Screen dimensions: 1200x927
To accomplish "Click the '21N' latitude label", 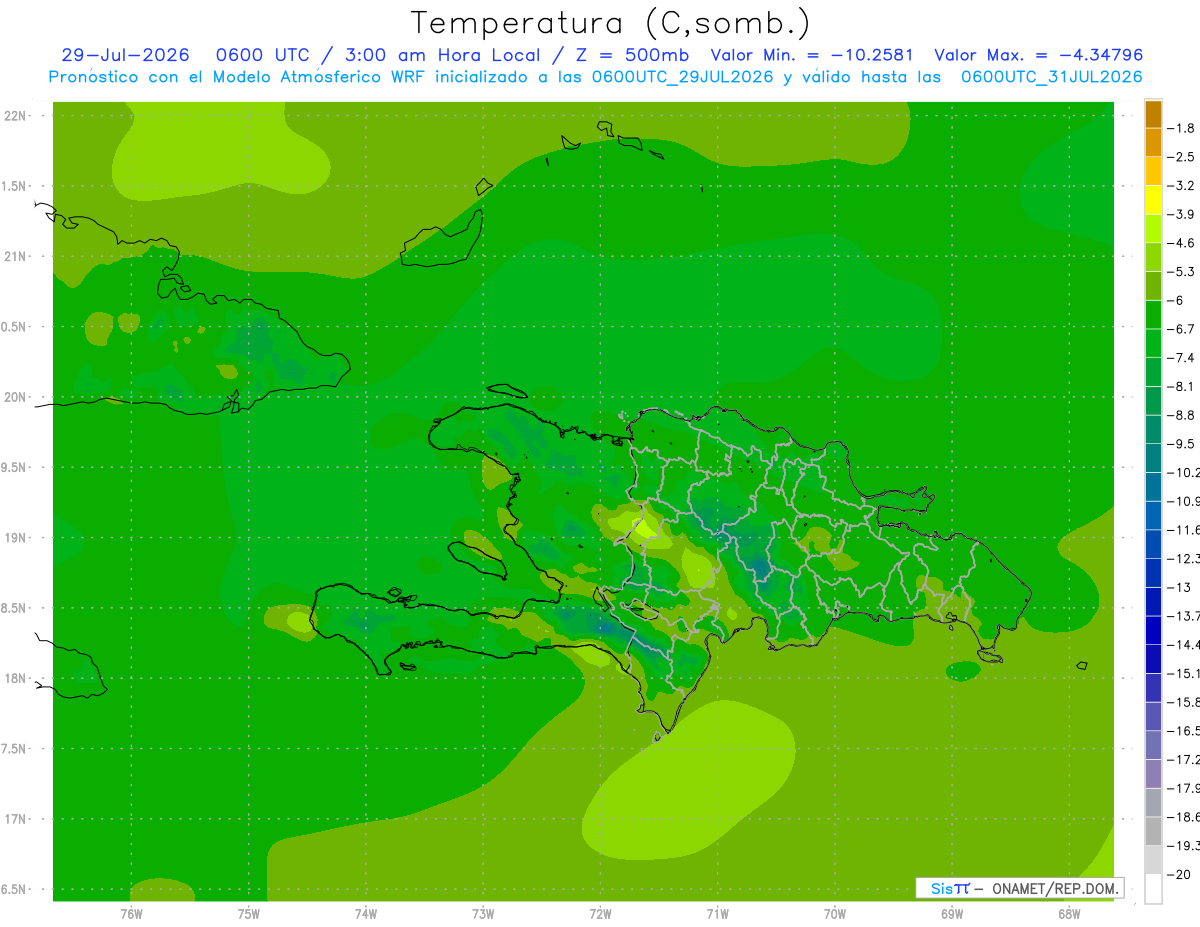I will pyautogui.click(x=15, y=256).
